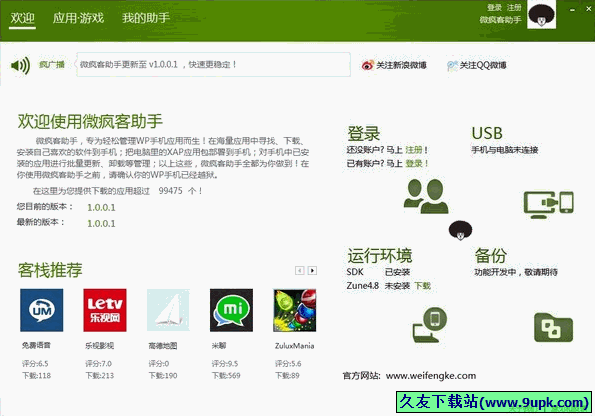Click the 客栈推荐 heading

(x=50, y=270)
